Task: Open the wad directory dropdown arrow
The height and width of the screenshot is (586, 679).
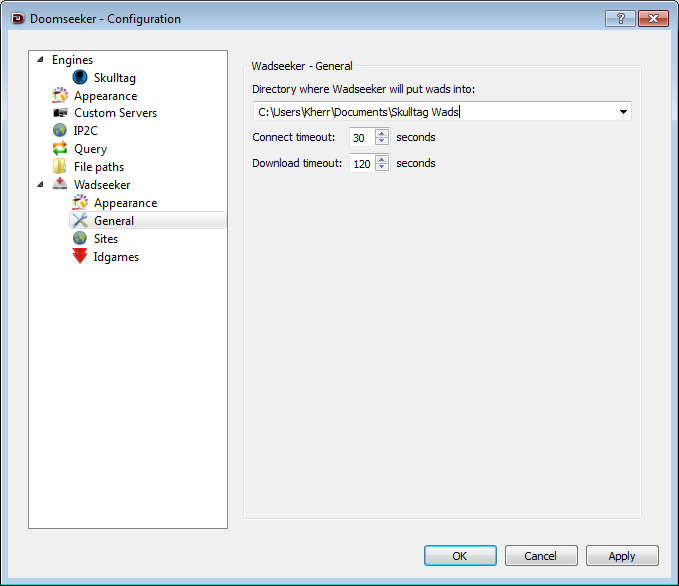Action: click(x=623, y=112)
